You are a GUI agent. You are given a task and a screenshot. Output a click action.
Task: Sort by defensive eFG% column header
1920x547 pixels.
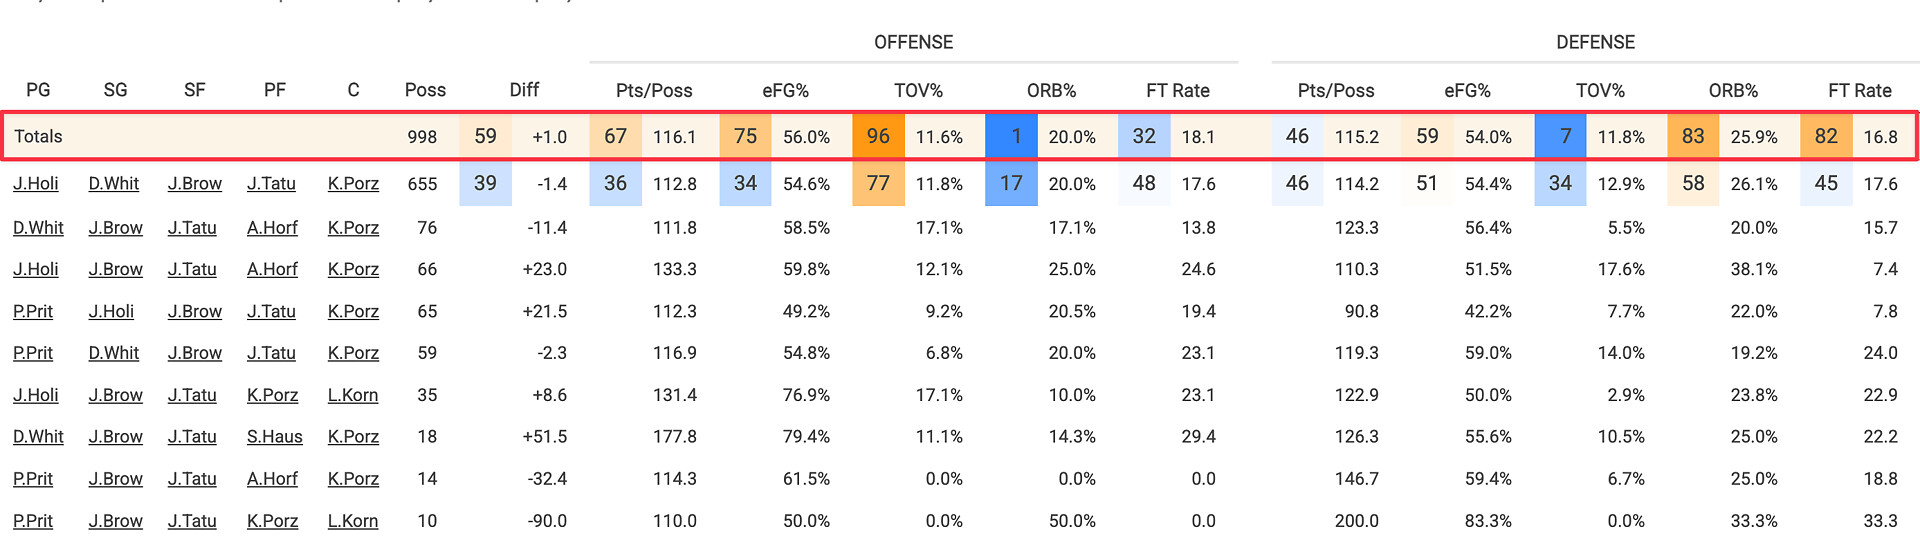[x=1467, y=90]
